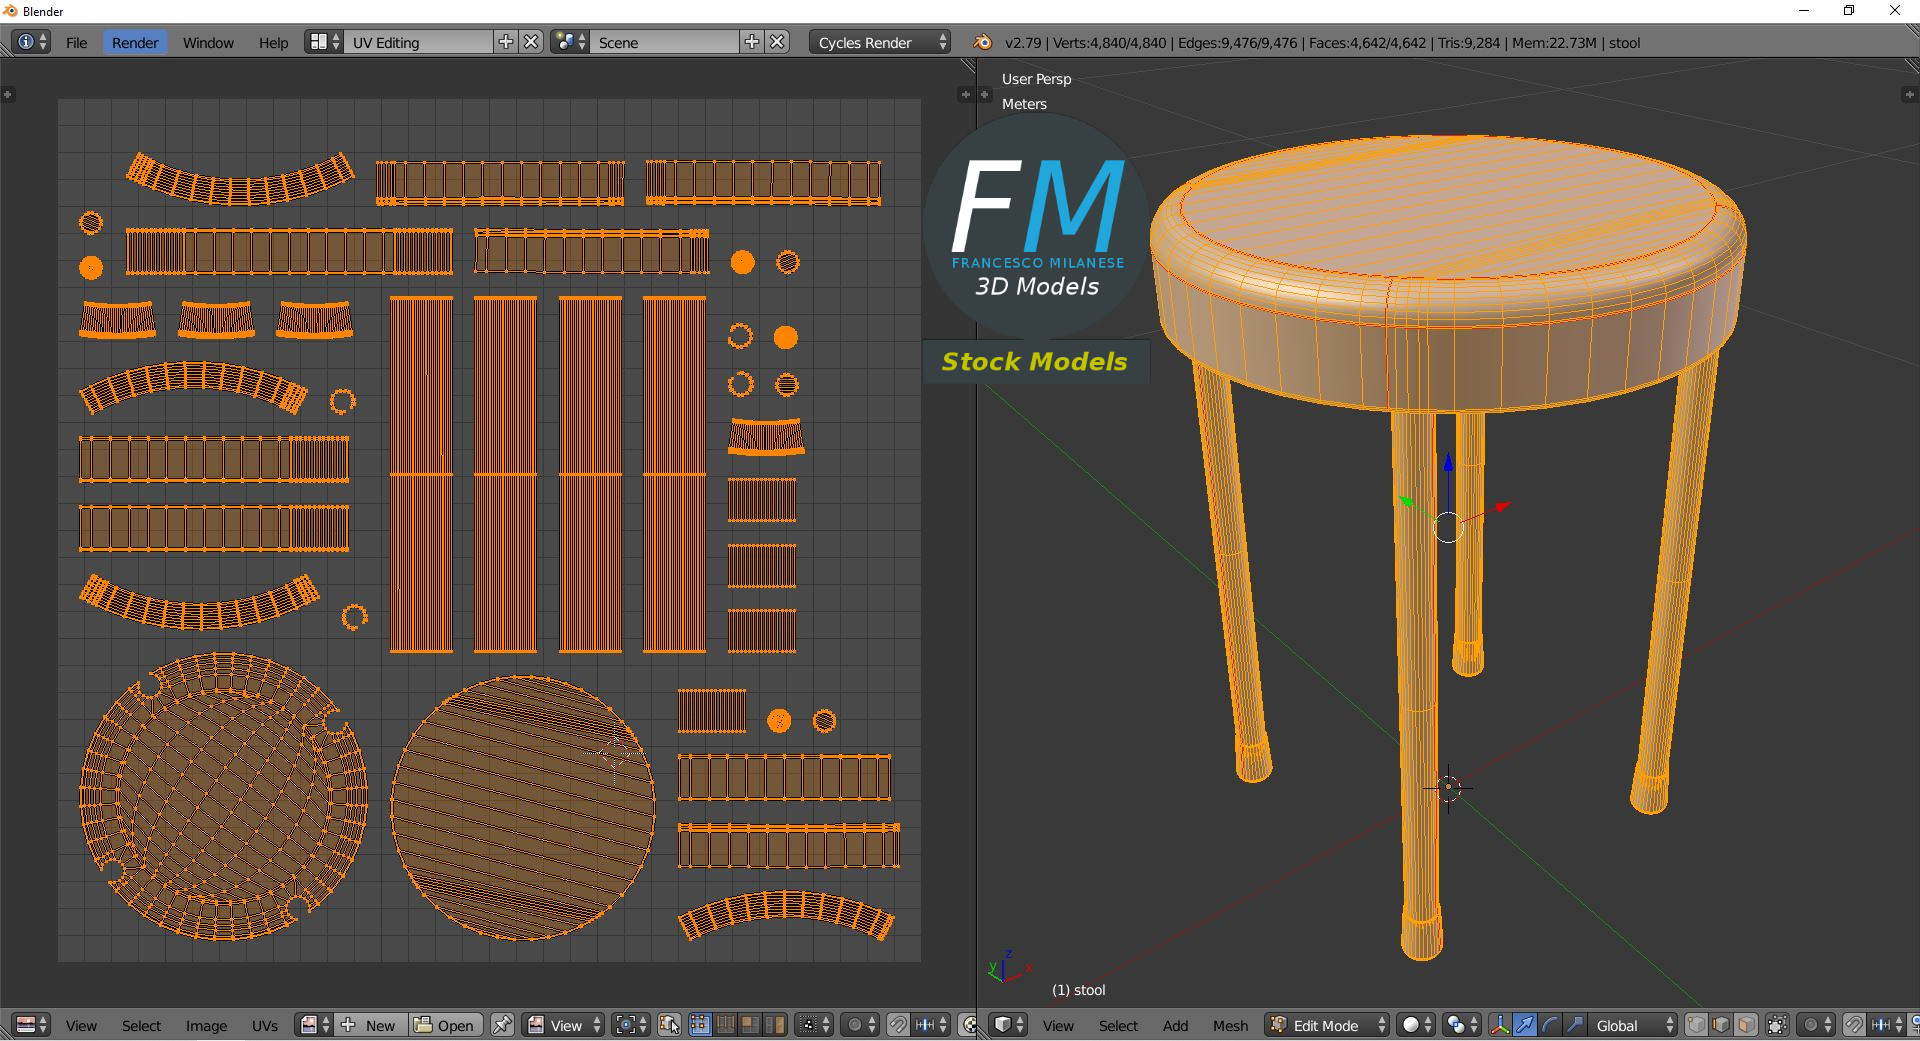Open UV editor View menu
This screenshot has width=1920, height=1041.
[81, 1026]
